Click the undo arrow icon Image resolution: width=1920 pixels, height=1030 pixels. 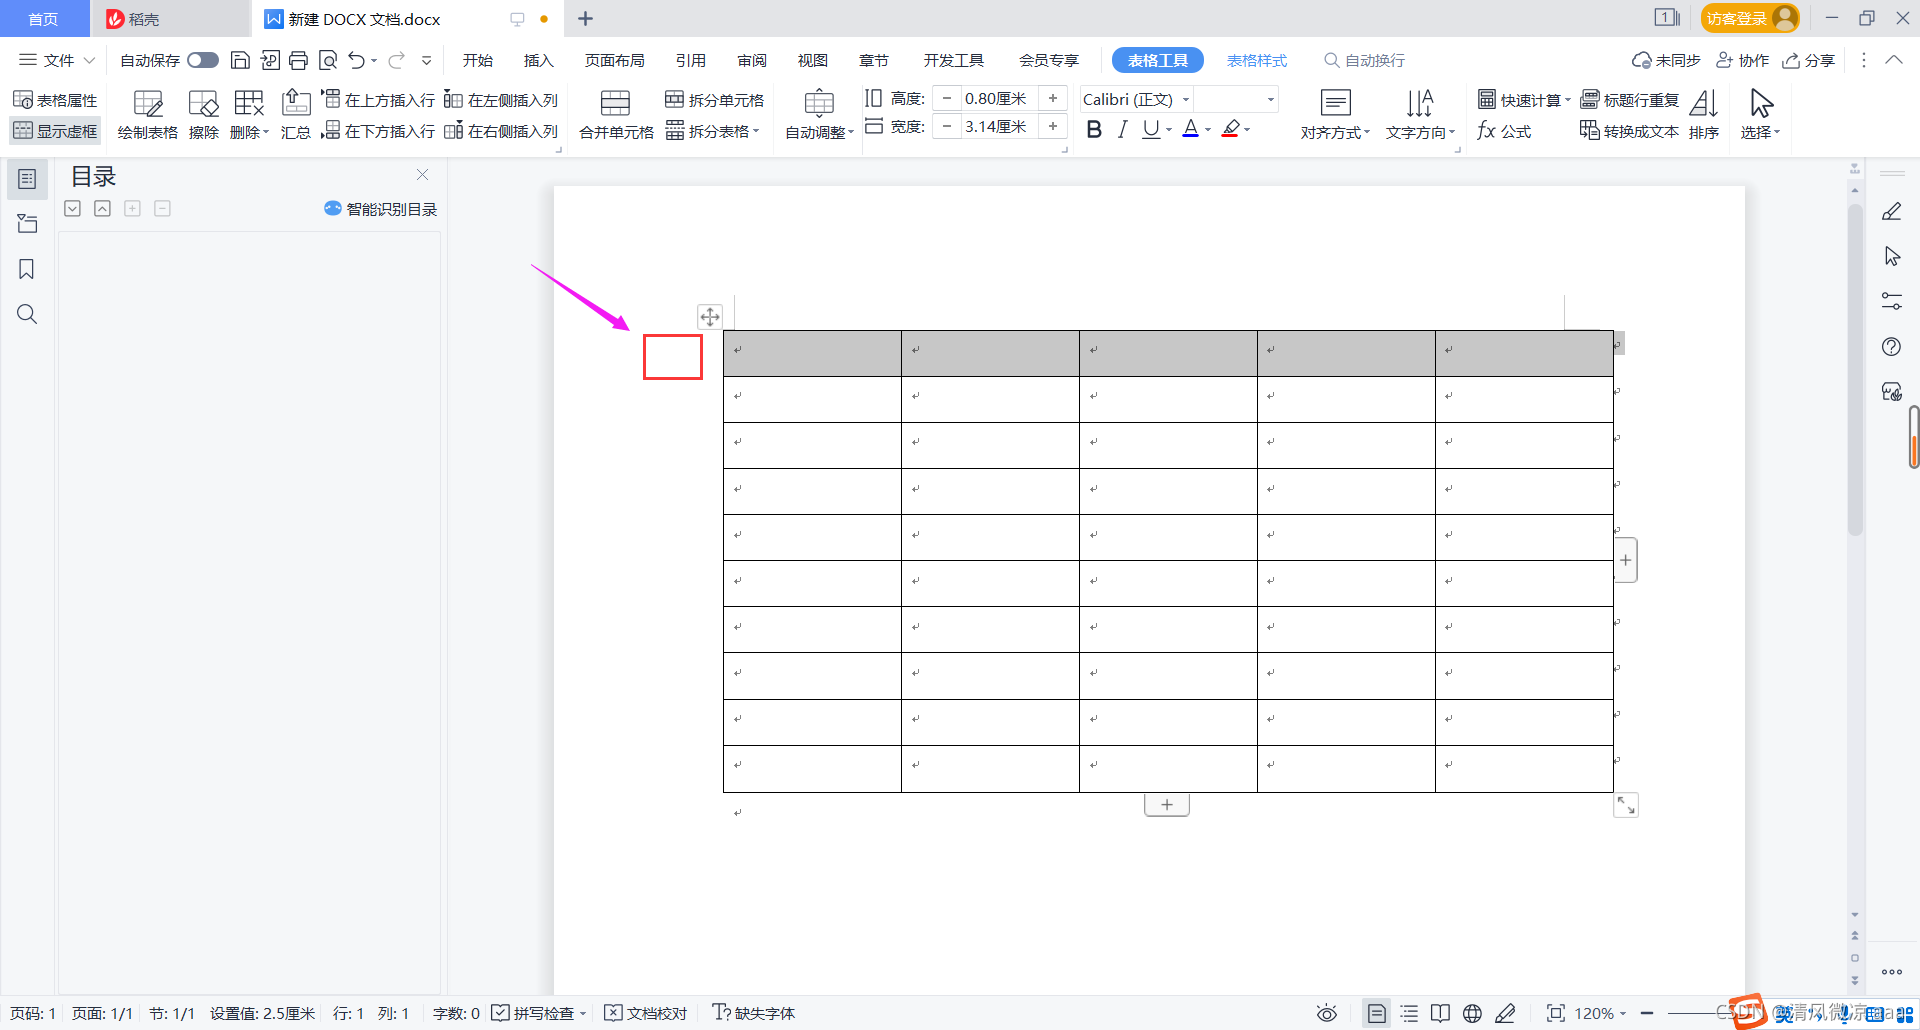pyautogui.click(x=357, y=60)
